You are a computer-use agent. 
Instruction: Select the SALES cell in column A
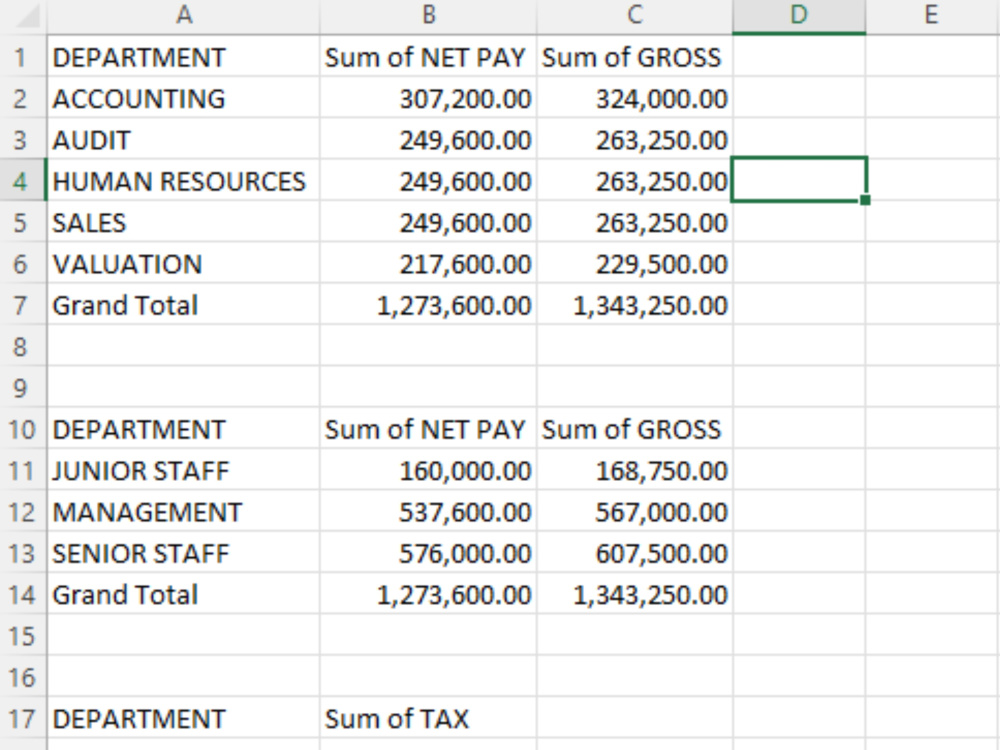[184, 223]
